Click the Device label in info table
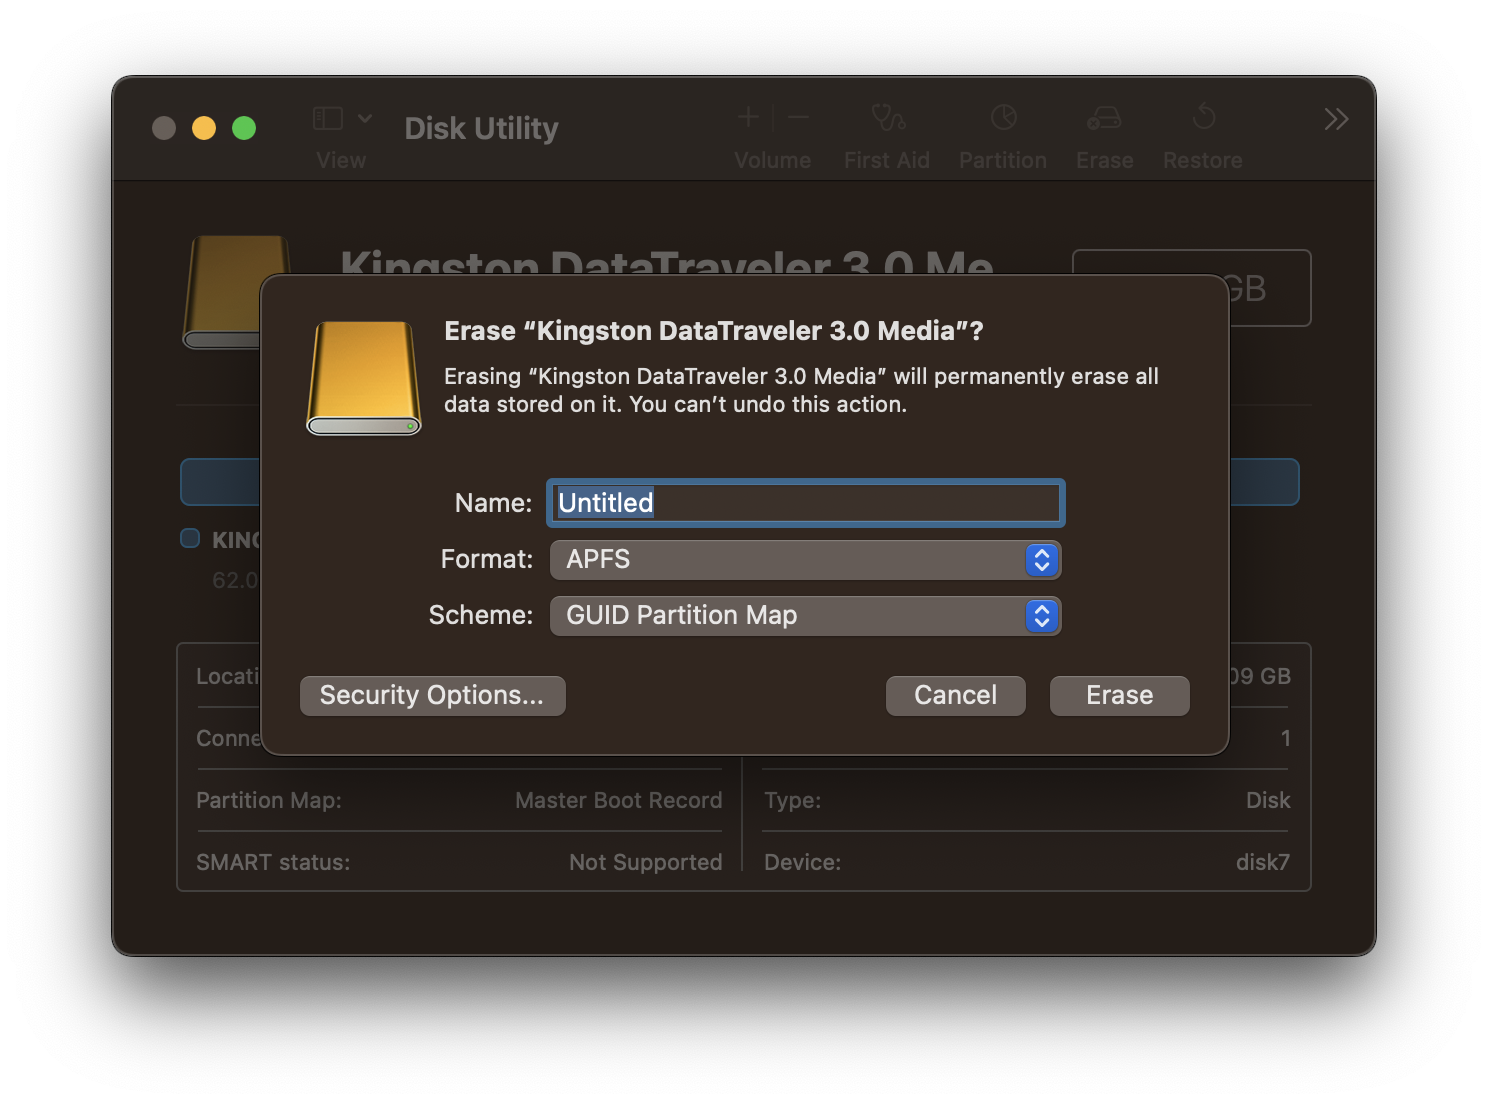The height and width of the screenshot is (1104, 1488). 802,862
